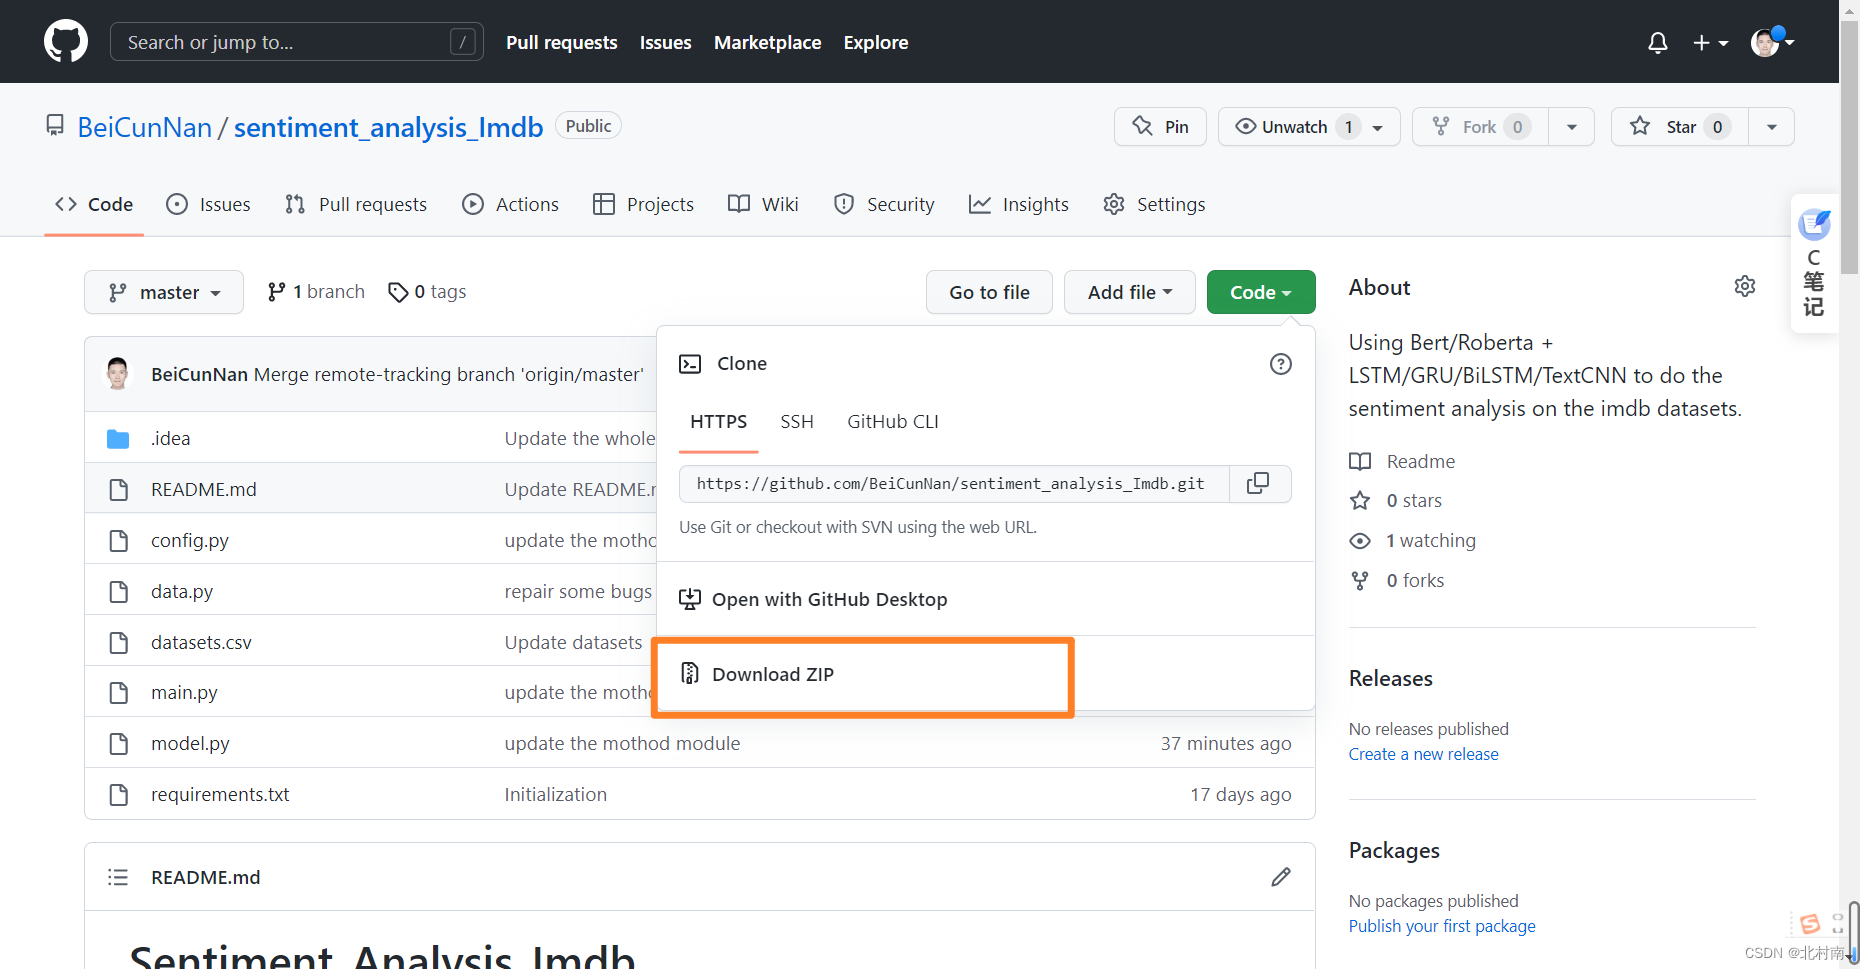
Task: Click Create a new release link
Action: [x=1423, y=755]
